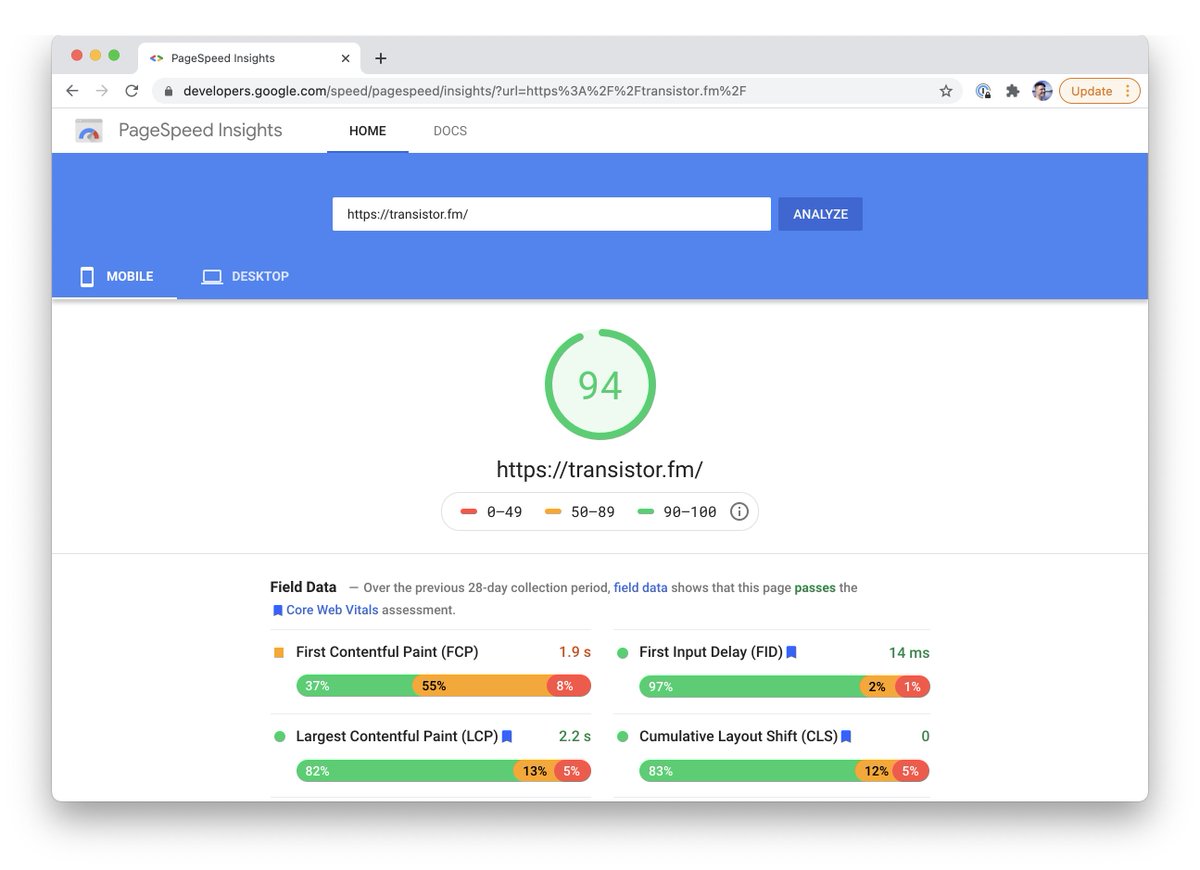Open a new browser tab
The height and width of the screenshot is (870, 1200).
[380, 58]
